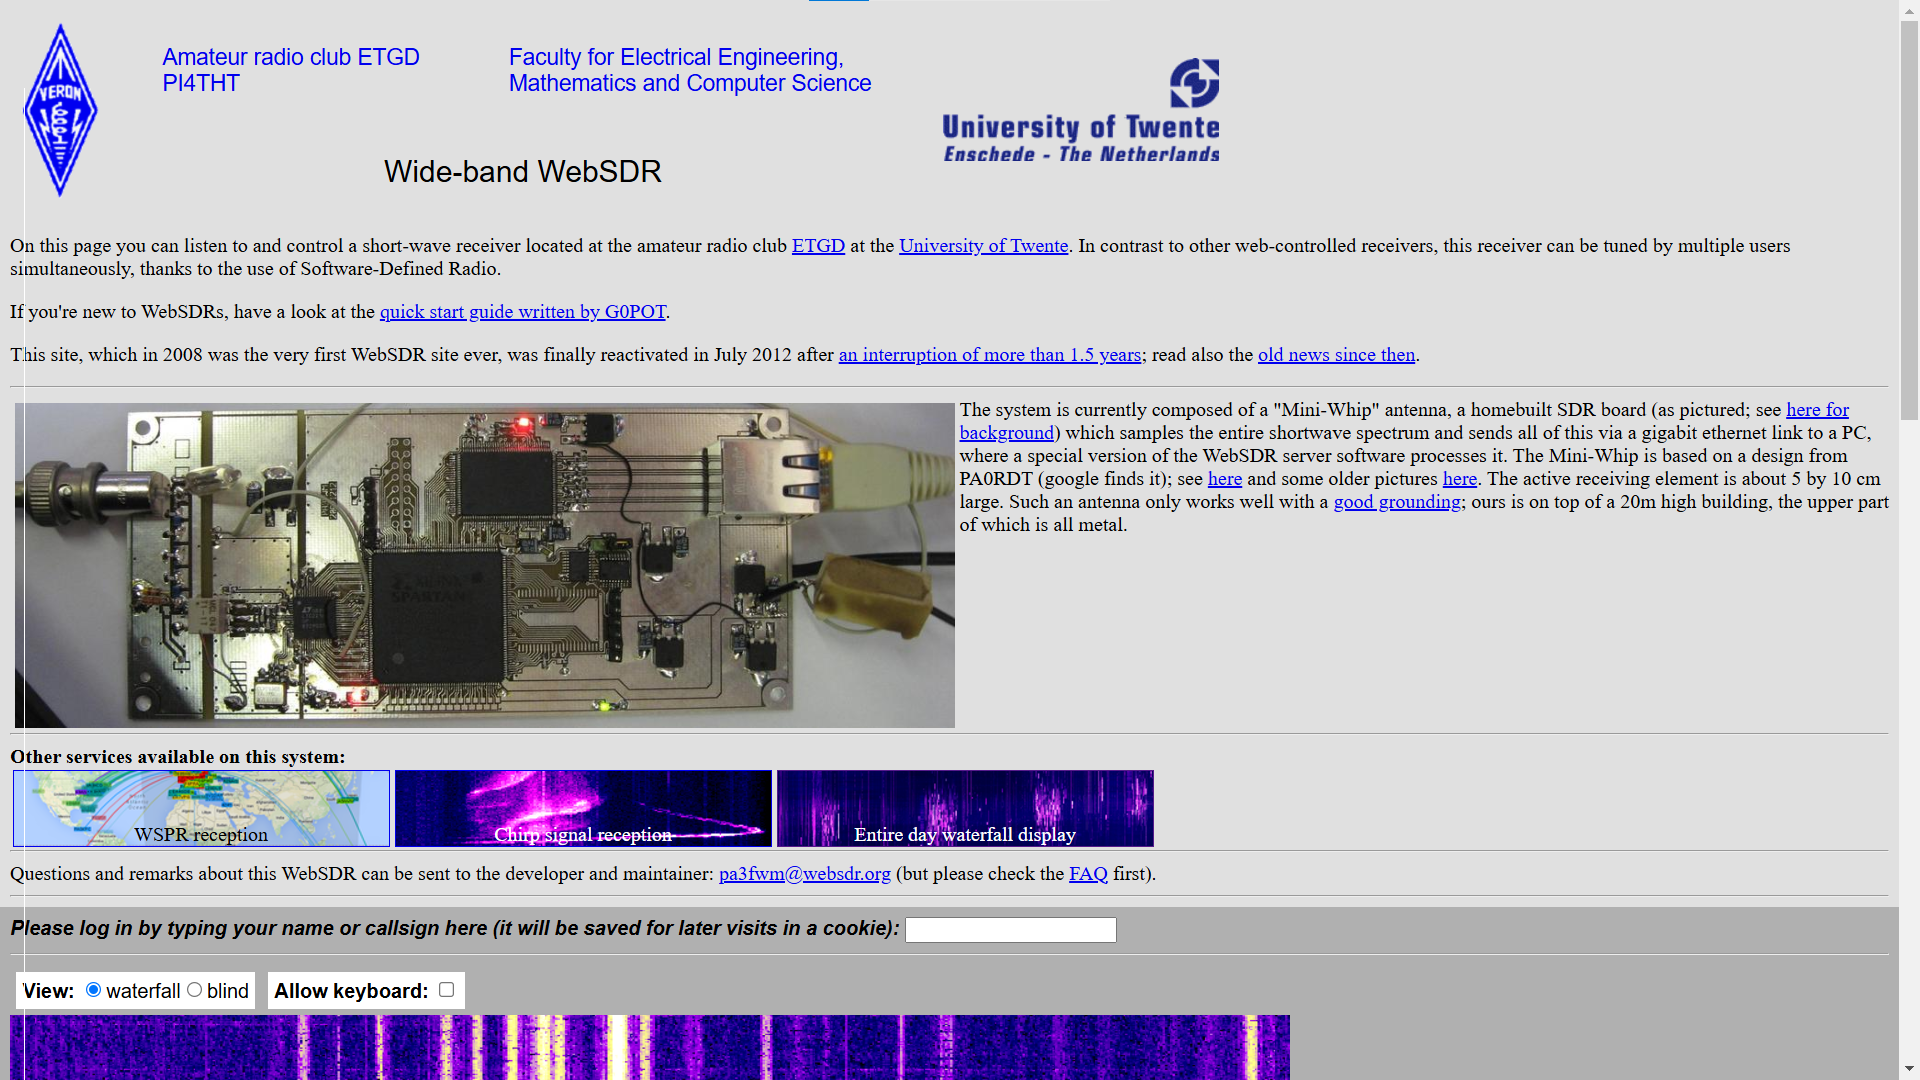Open the 'here' link after PA0RDT mention

pyautogui.click(x=1224, y=479)
